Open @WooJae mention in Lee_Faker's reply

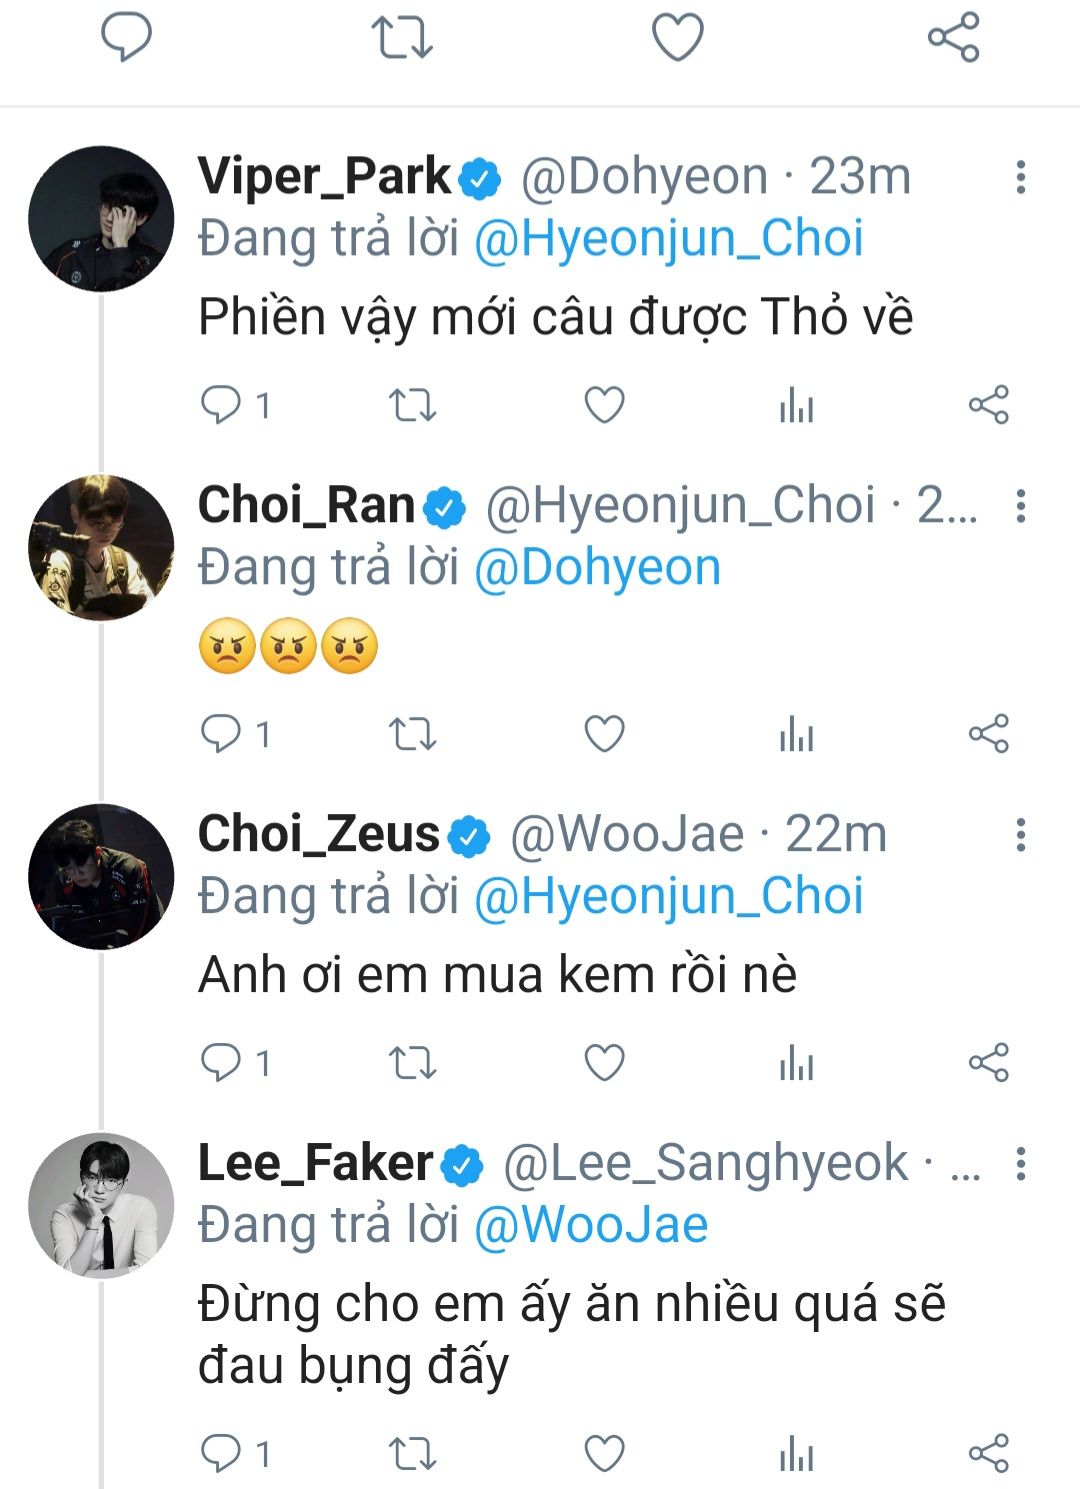point(590,1226)
